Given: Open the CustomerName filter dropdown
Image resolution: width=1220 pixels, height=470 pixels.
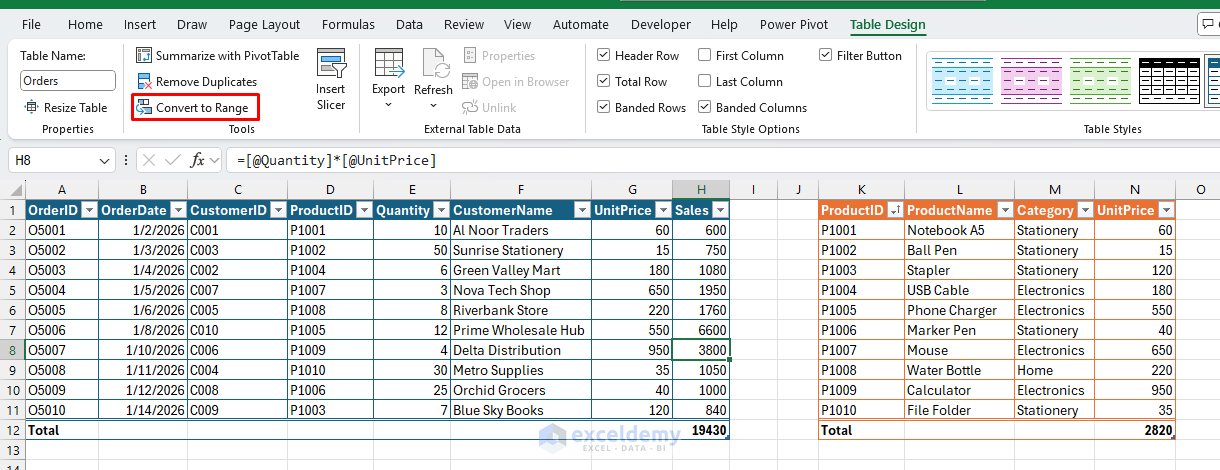Looking at the screenshot, I should click(x=581, y=210).
